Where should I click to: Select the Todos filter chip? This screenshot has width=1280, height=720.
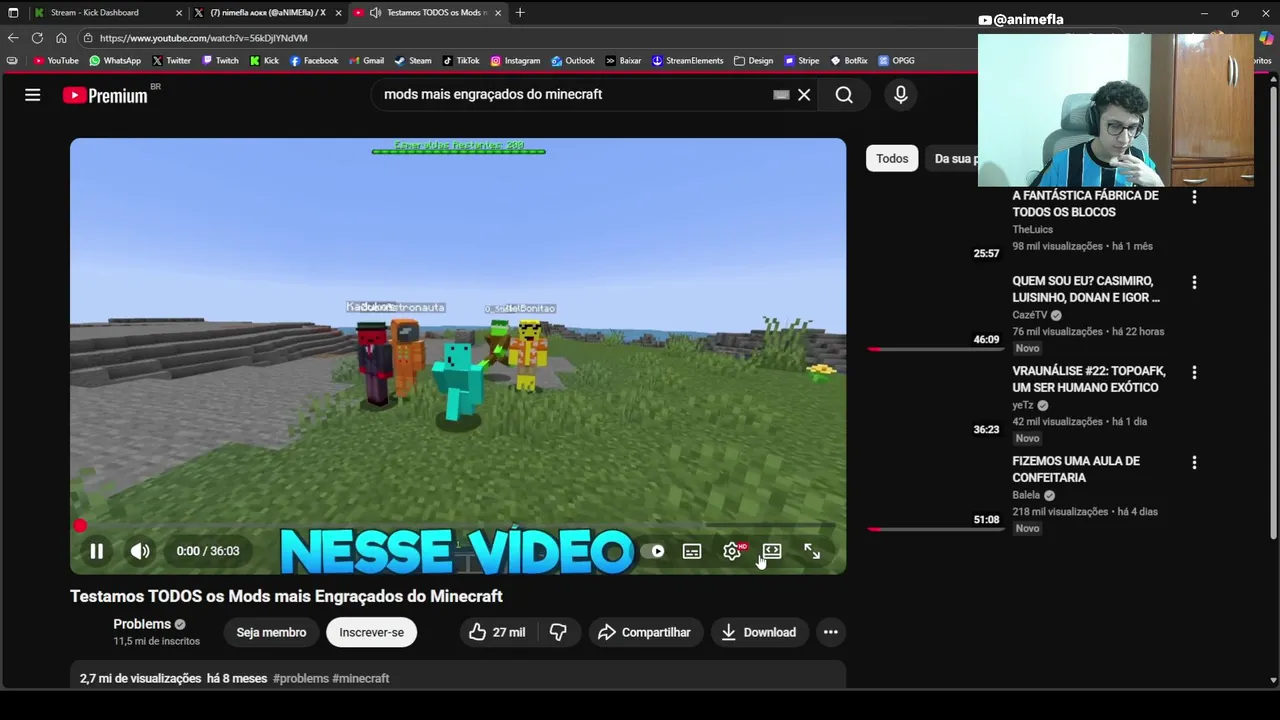[x=892, y=158]
